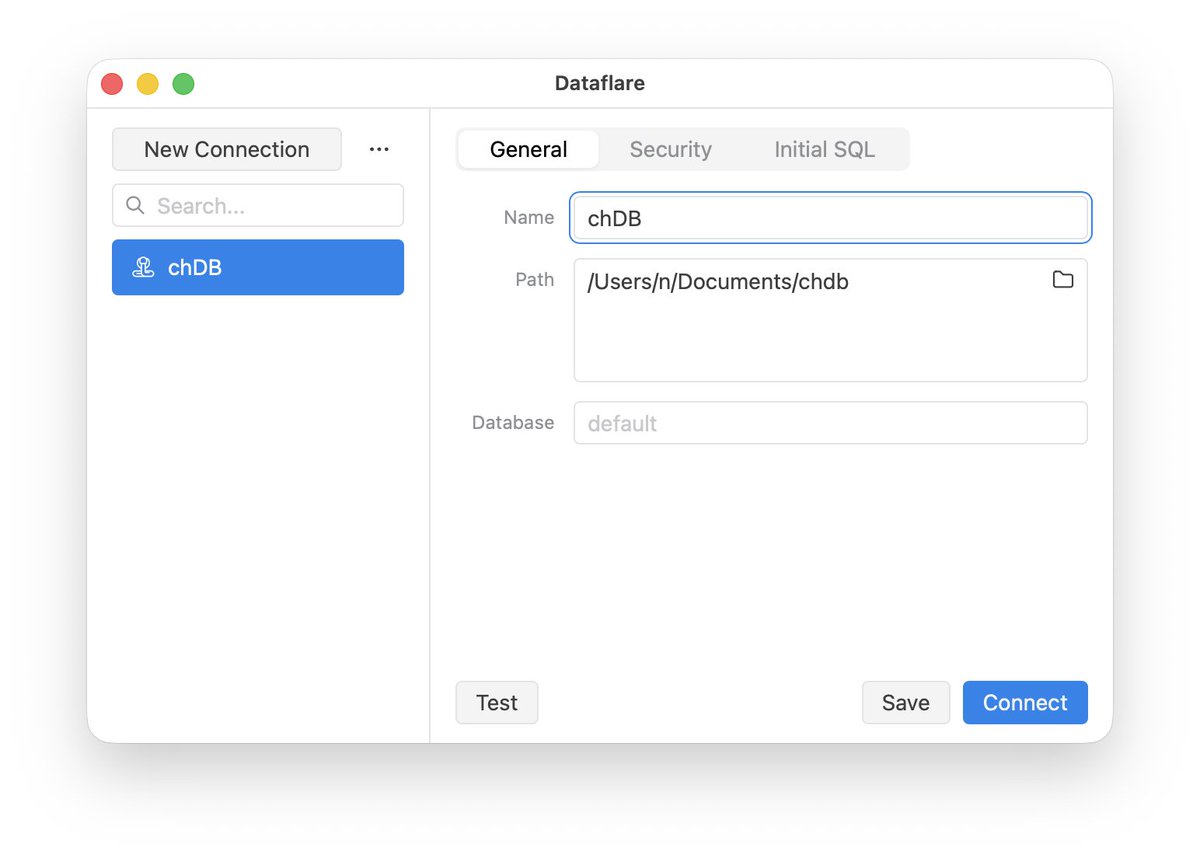Image resolution: width=1200 pixels, height=858 pixels.
Task: Click the New Connection button
Action: pyautogui.click(x=227, y=149)
